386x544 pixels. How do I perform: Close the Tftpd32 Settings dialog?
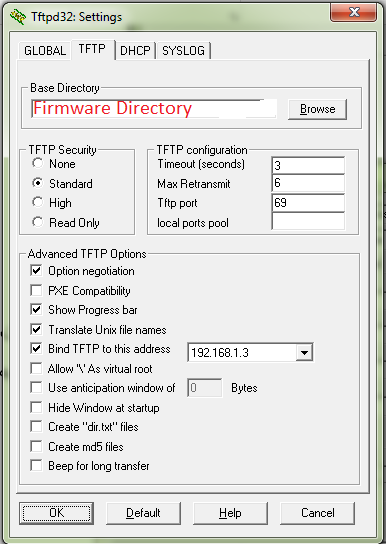[353, 12]
